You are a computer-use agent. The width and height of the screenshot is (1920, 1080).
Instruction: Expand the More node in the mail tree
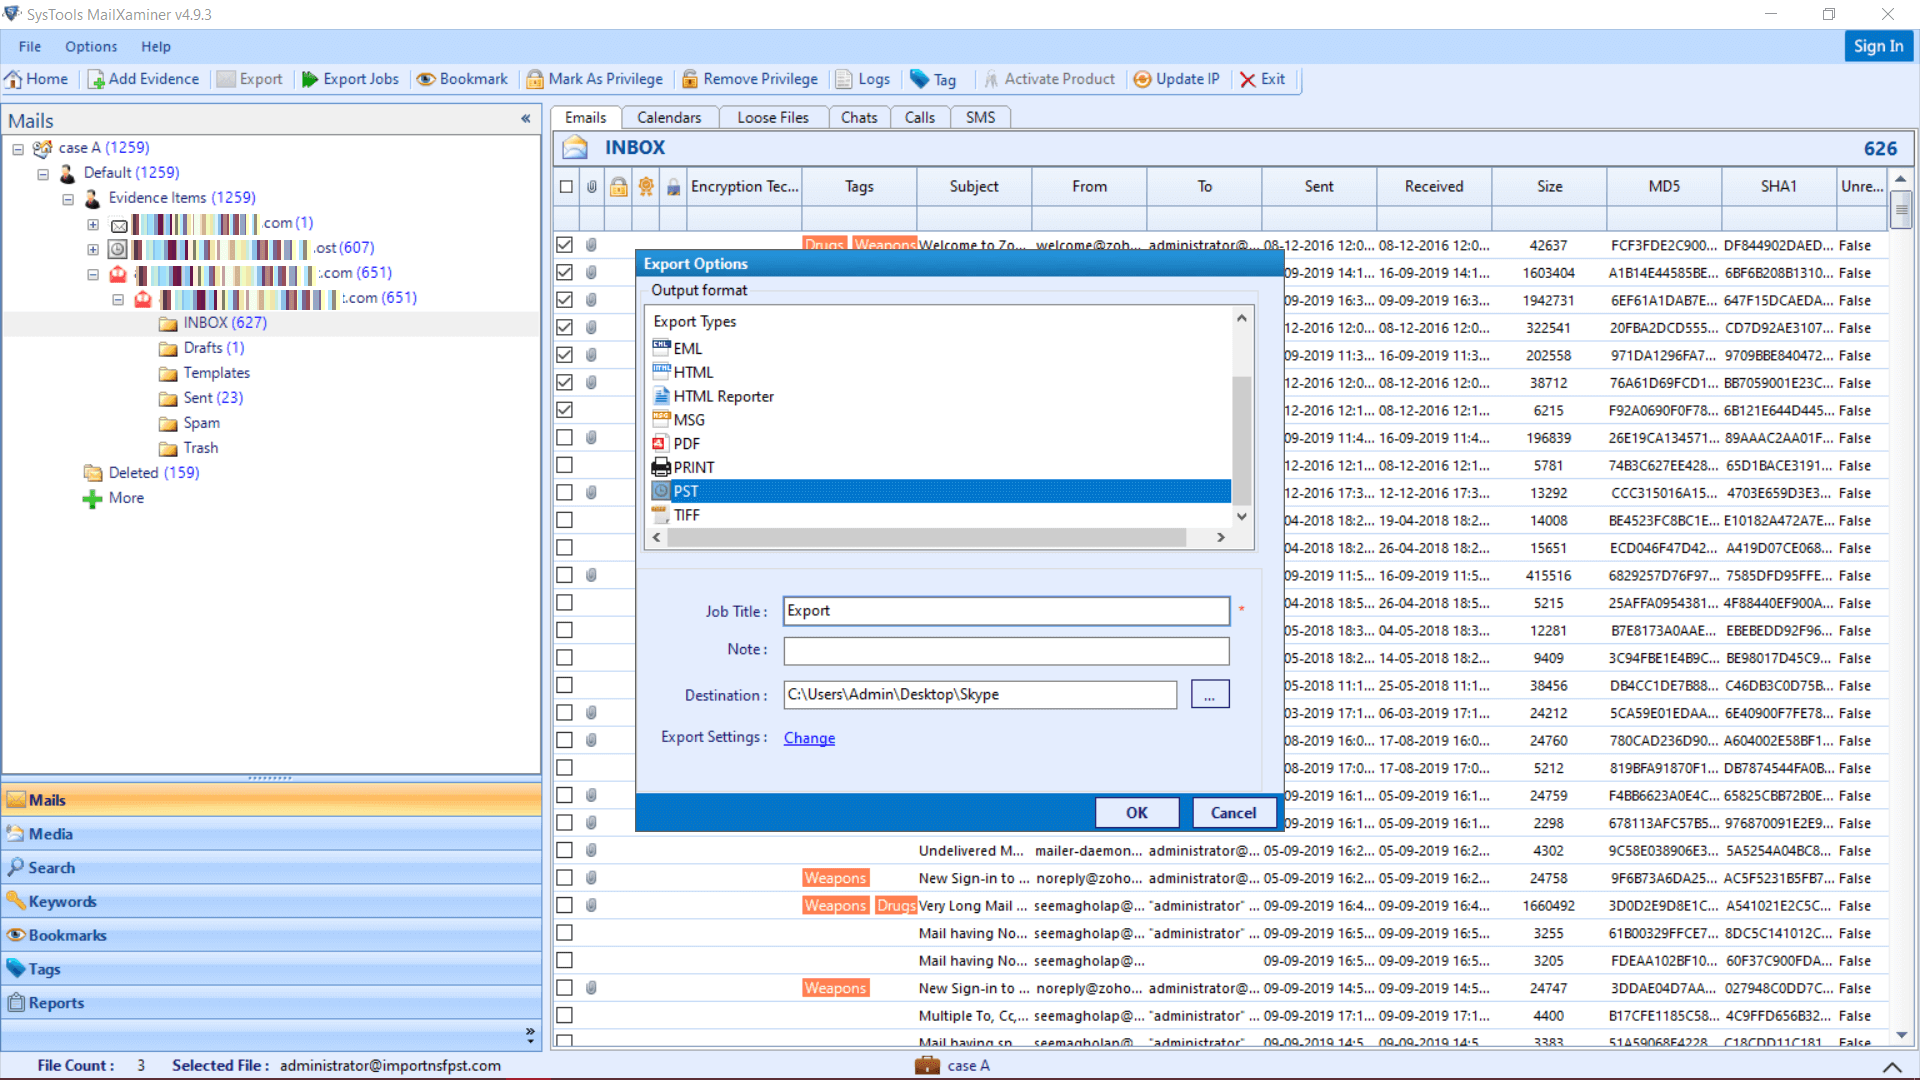[x=93, y=498]
